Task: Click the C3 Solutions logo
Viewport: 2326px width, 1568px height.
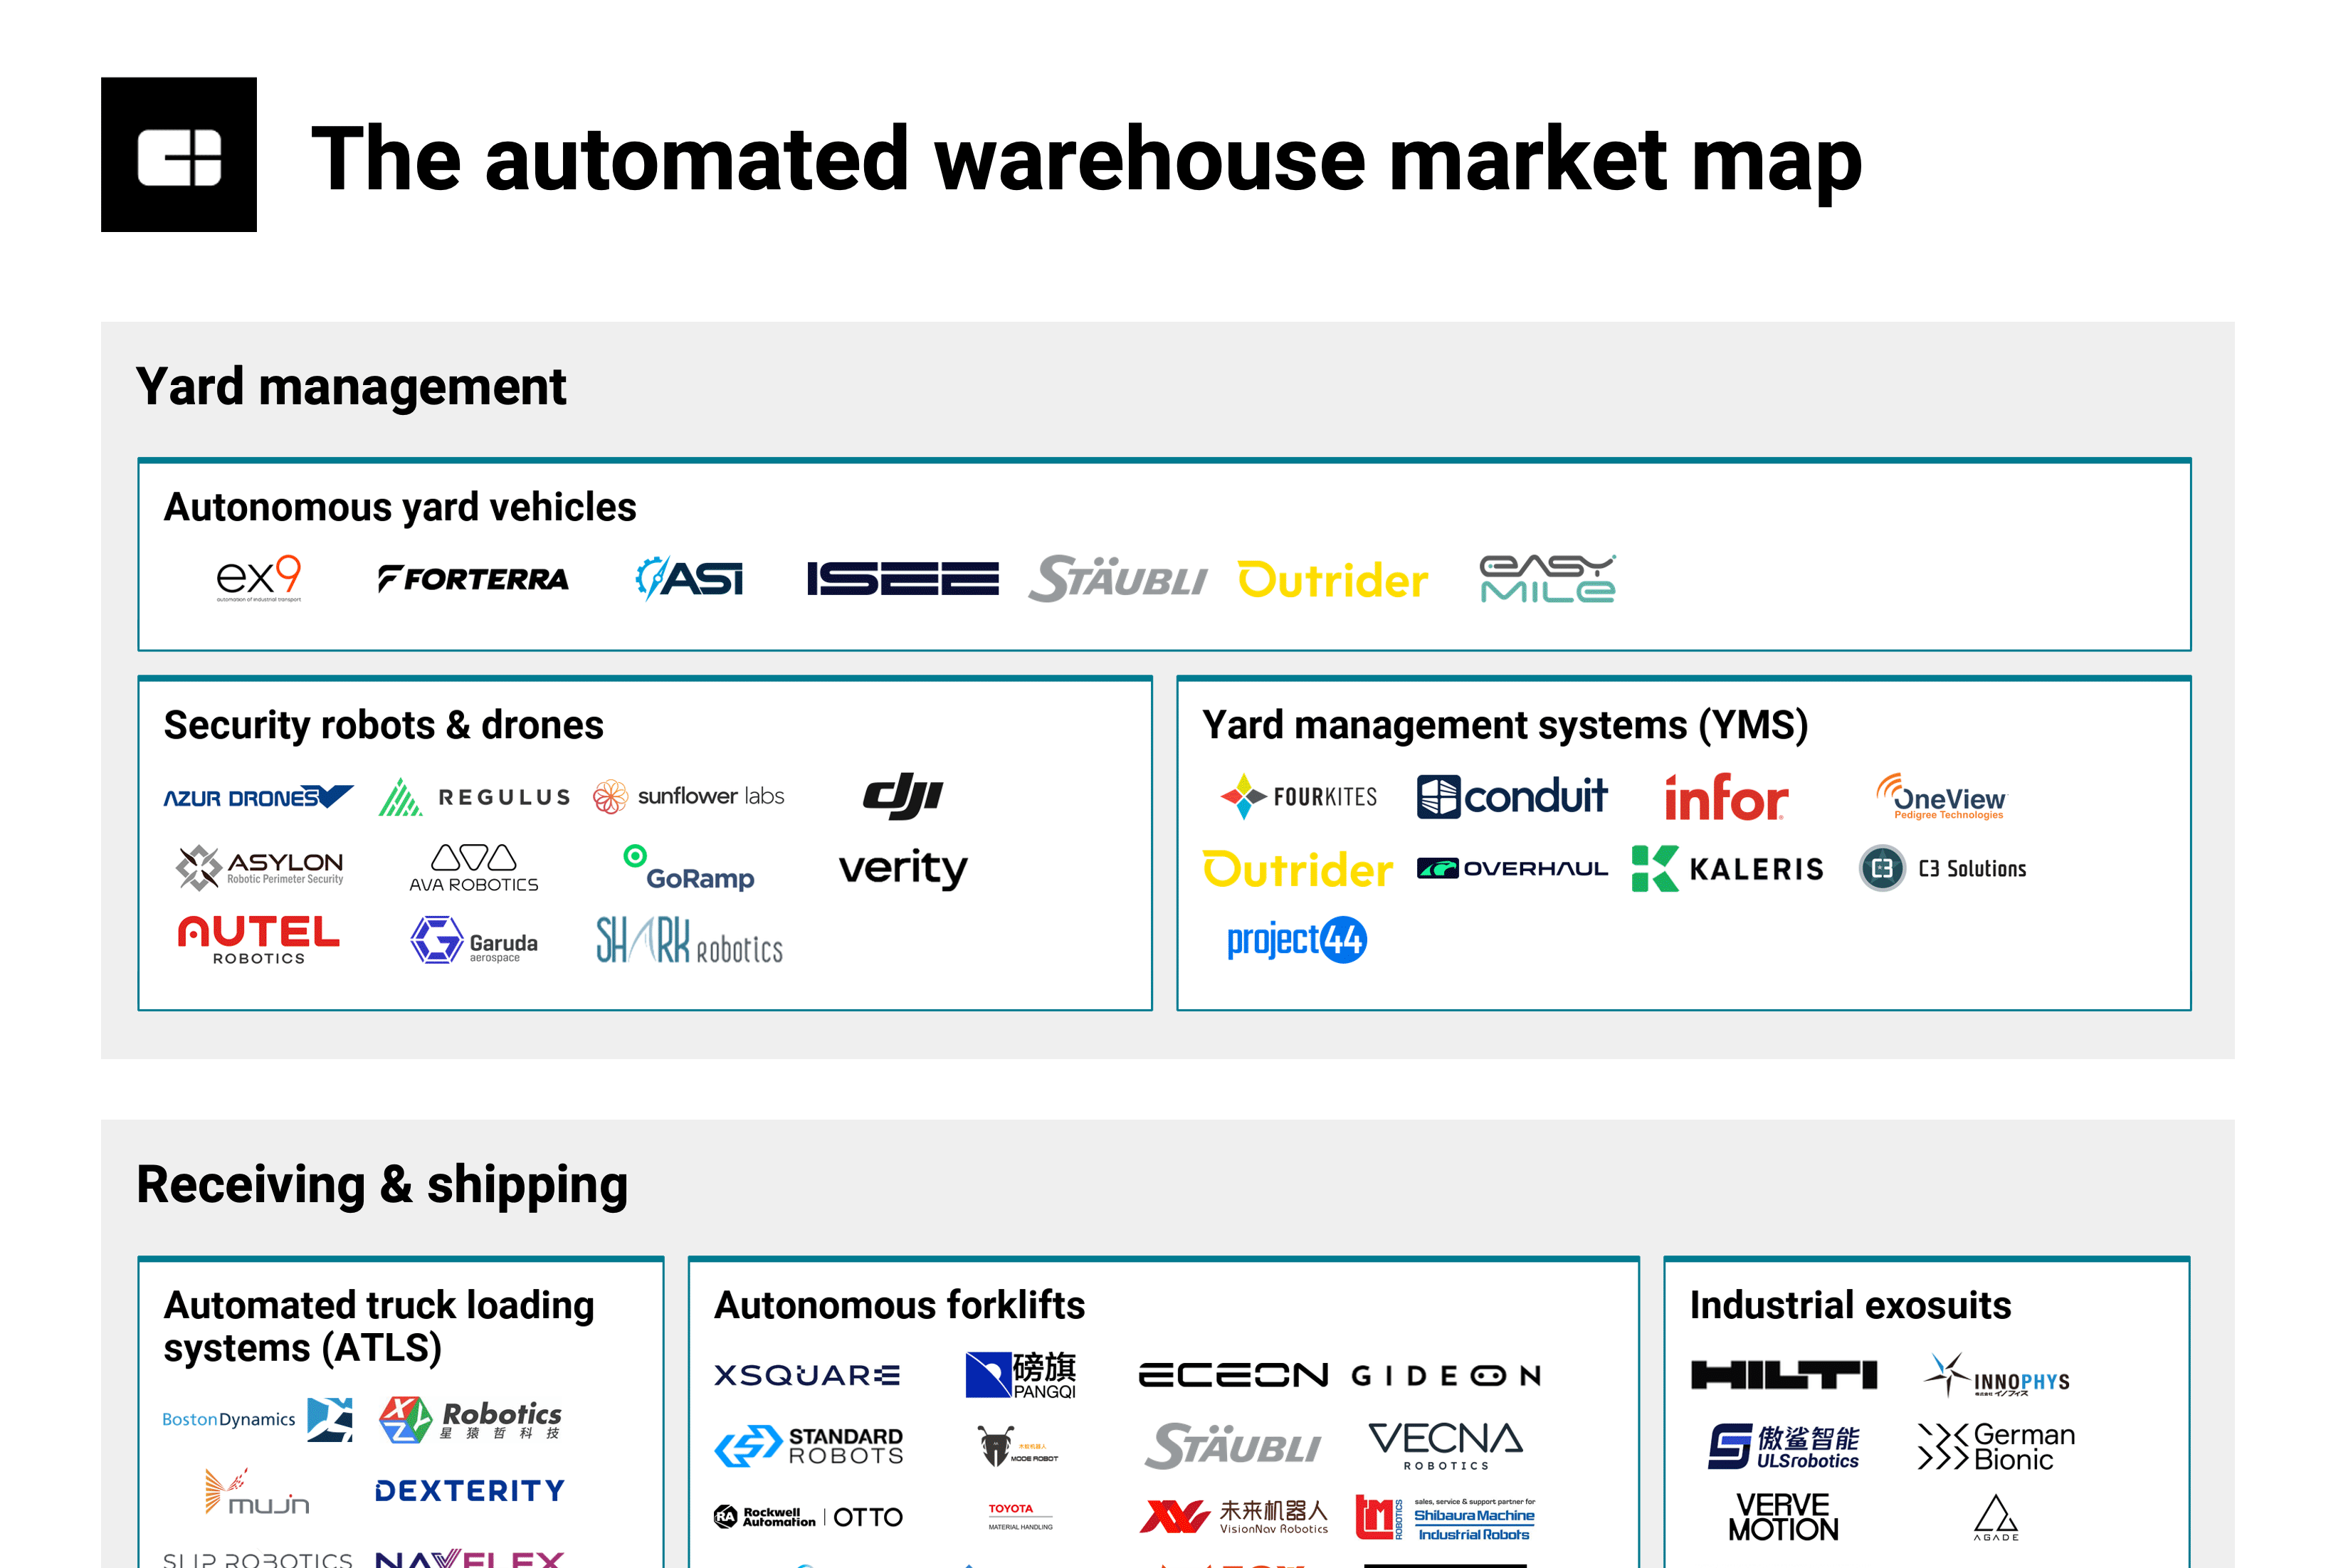Action: click(1942, 868)
